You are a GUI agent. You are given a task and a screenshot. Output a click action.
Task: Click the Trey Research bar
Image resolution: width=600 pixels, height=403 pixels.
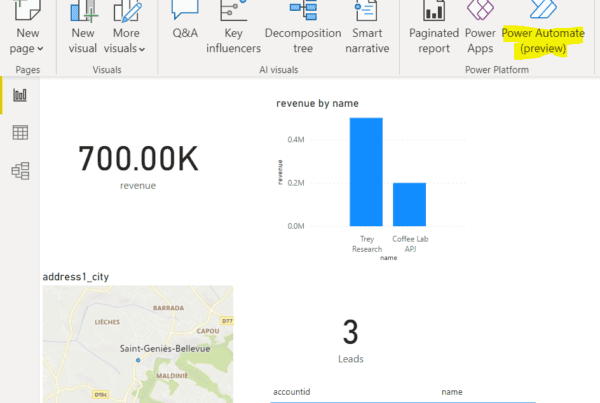(x=366, y=172)
